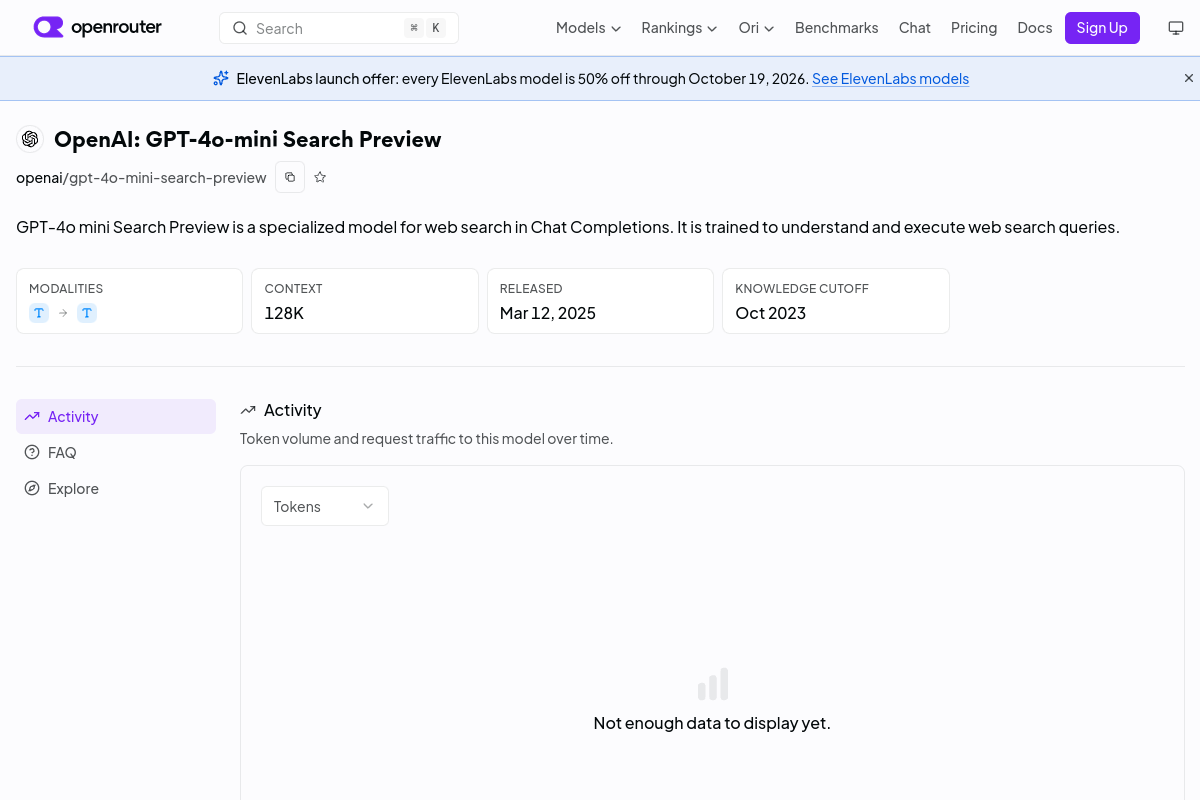Click the openai provider link in slug
Image resolution: width=1200 pixels, height=800 pixels.
click(39, 177)
